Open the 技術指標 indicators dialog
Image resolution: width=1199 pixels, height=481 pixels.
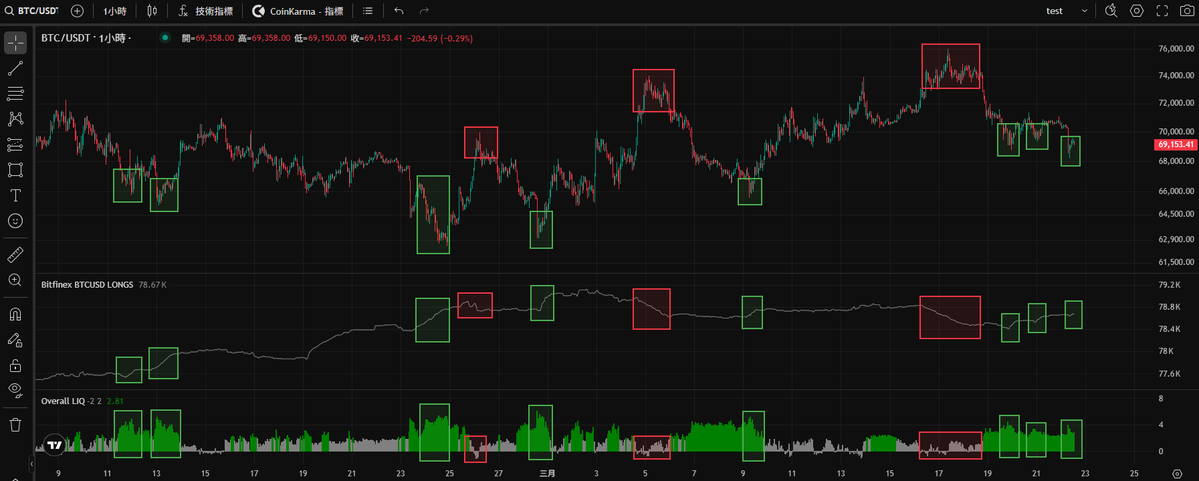[x=206, y=11]
